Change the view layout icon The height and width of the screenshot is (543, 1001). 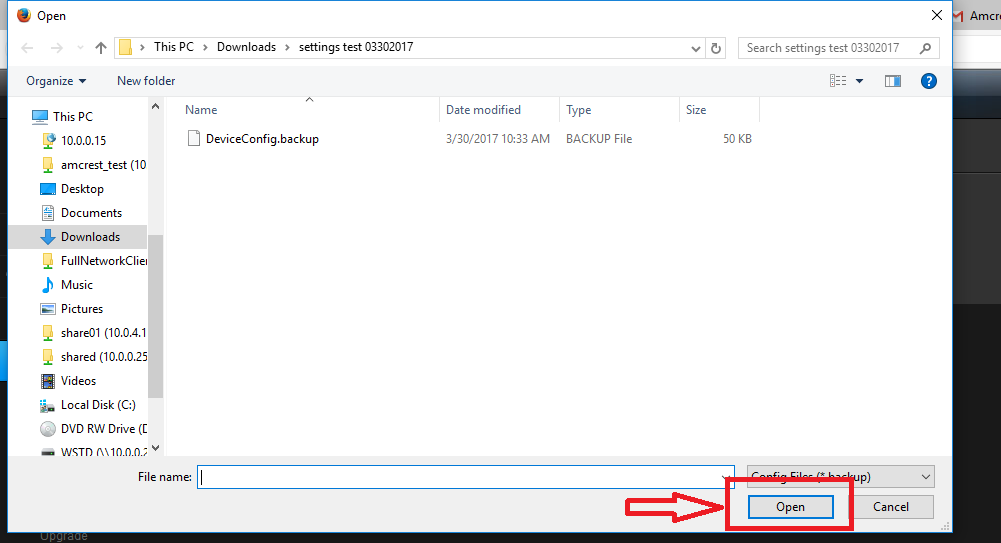click(x=838, y=81)
